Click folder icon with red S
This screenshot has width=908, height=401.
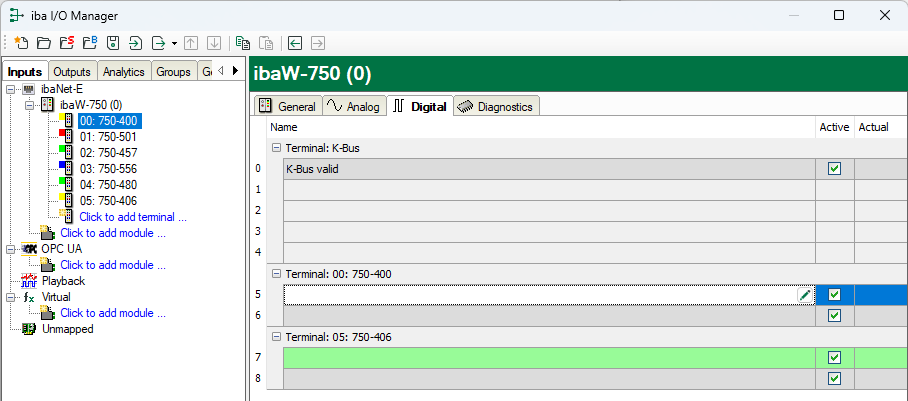pos(67,43)
